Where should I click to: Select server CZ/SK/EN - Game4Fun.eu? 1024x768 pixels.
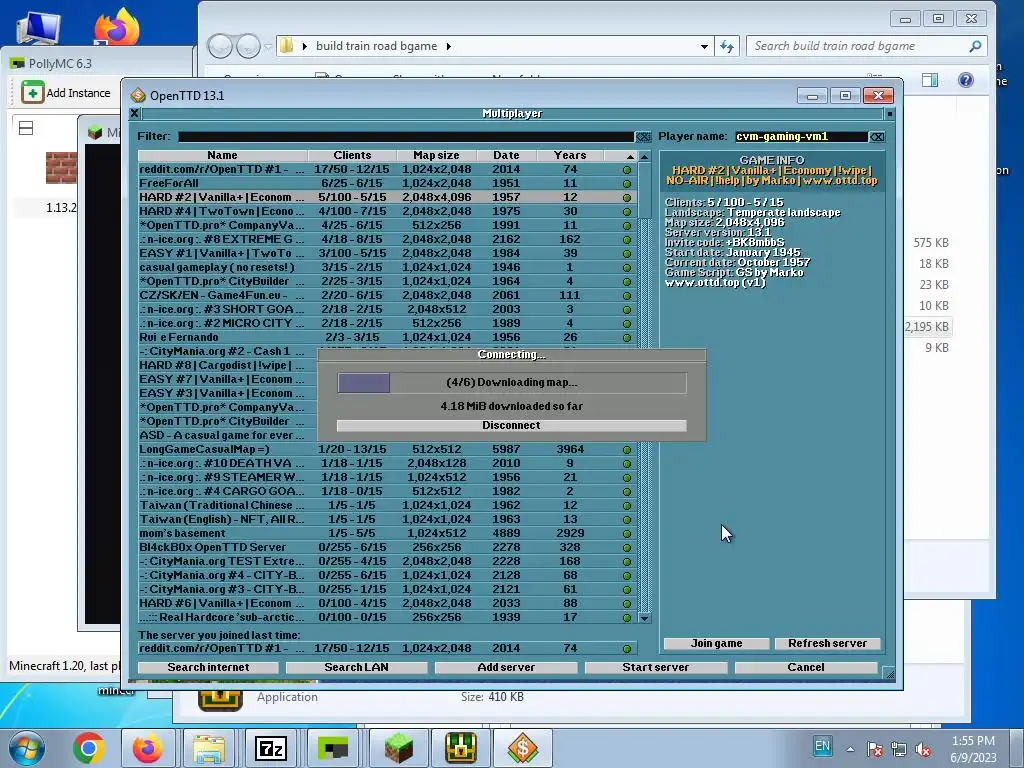coord(387,295)
